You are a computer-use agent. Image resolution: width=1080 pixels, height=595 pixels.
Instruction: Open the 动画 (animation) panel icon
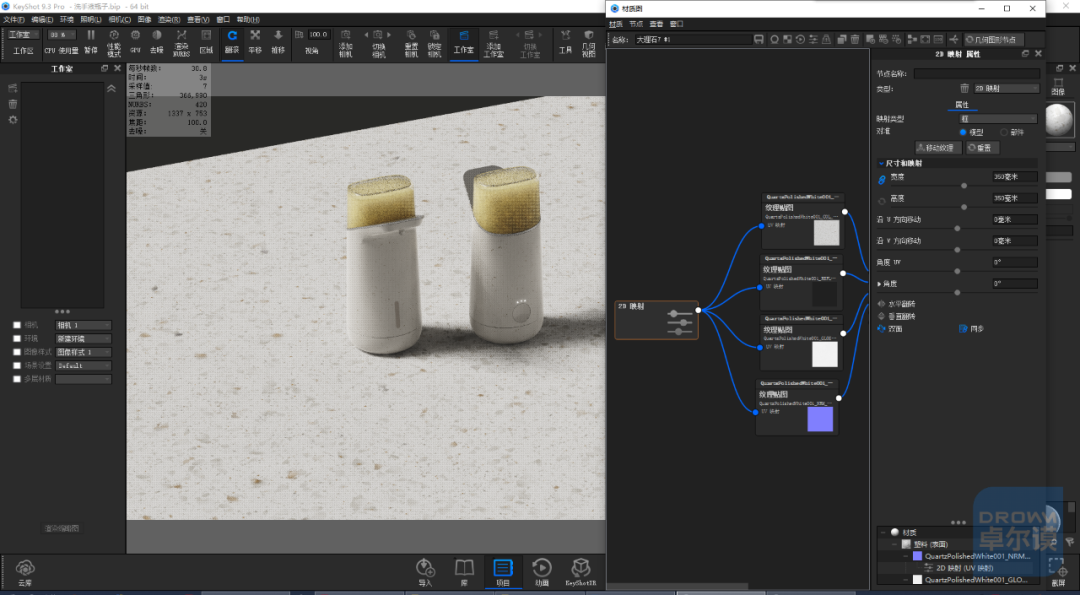(x=542, y=573)
